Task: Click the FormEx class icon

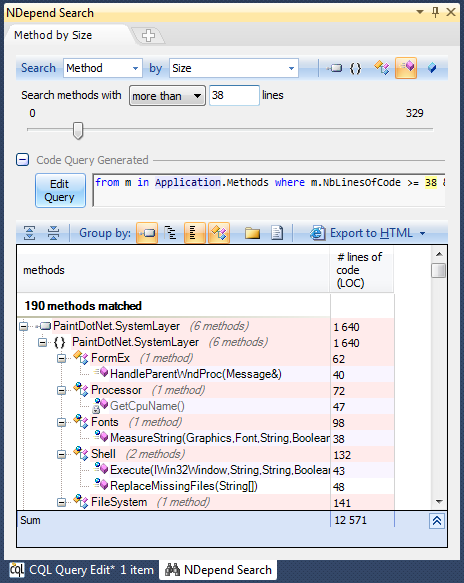Action: [81, 358]
